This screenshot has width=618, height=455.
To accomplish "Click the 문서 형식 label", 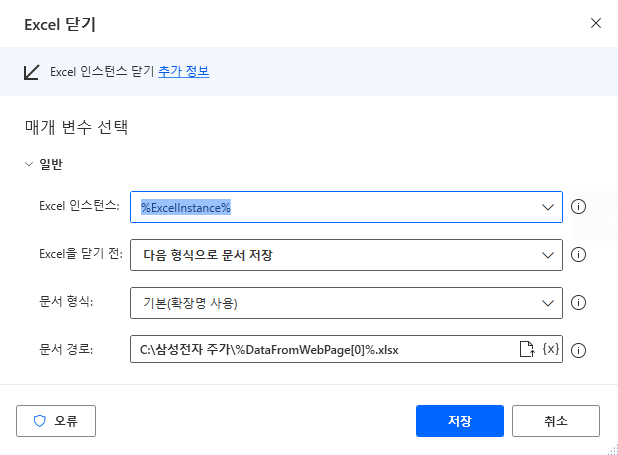I will 66,302.
